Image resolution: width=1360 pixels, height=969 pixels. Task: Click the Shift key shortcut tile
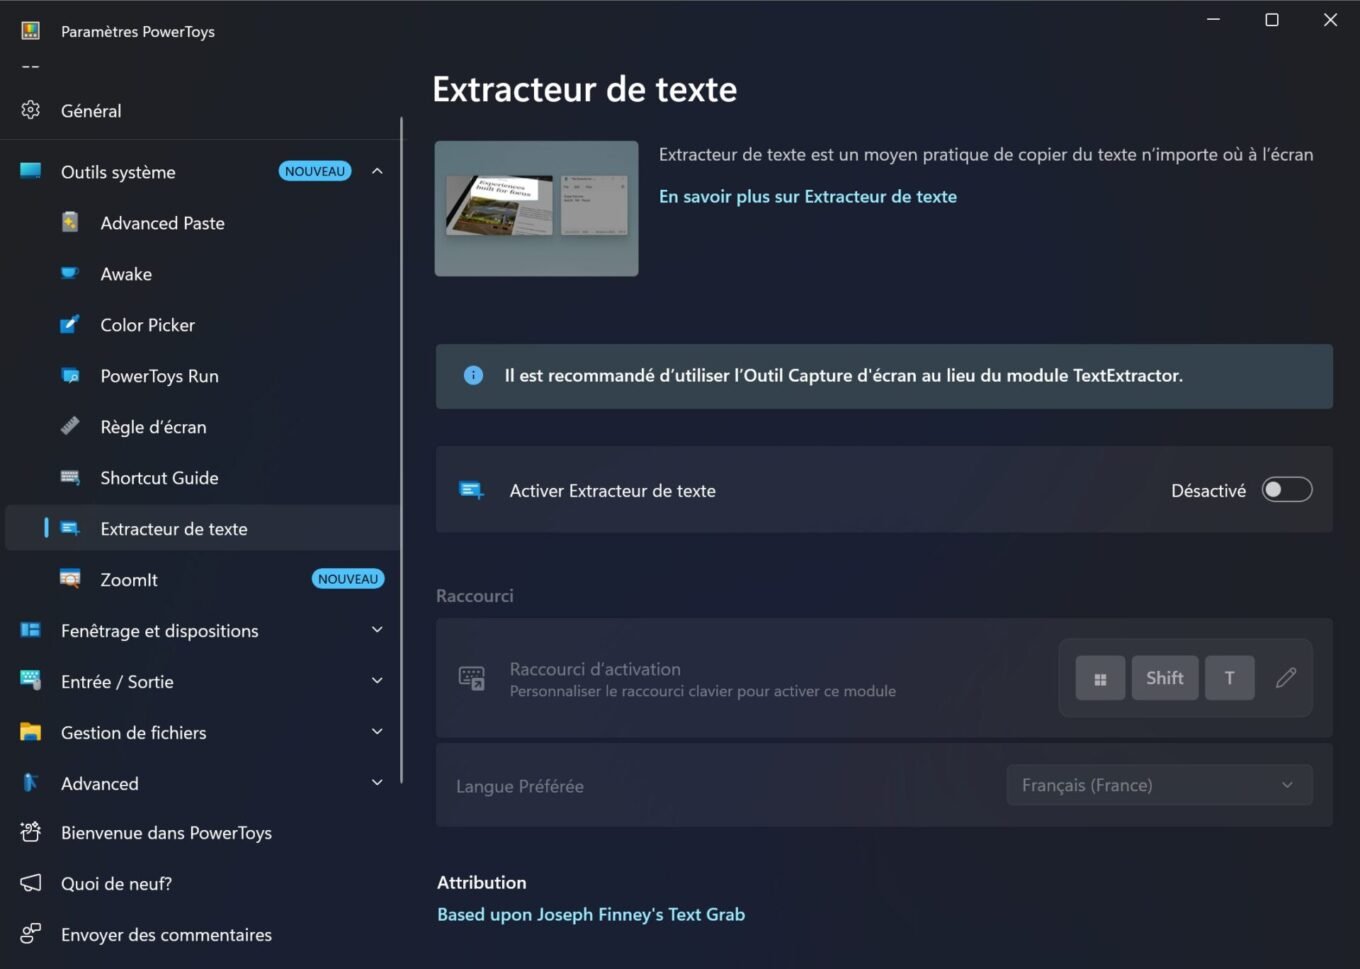[1165, 678]
